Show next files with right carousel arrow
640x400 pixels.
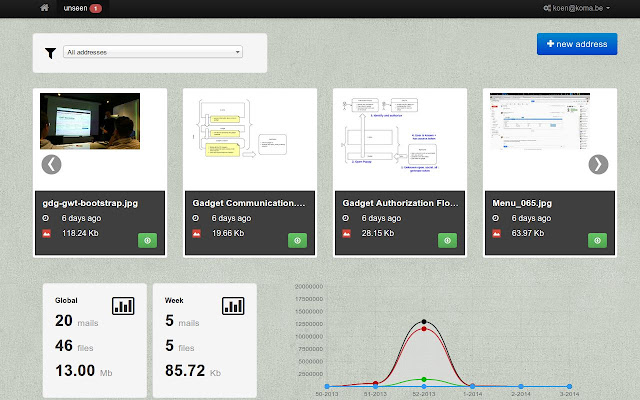click(598, 165)
